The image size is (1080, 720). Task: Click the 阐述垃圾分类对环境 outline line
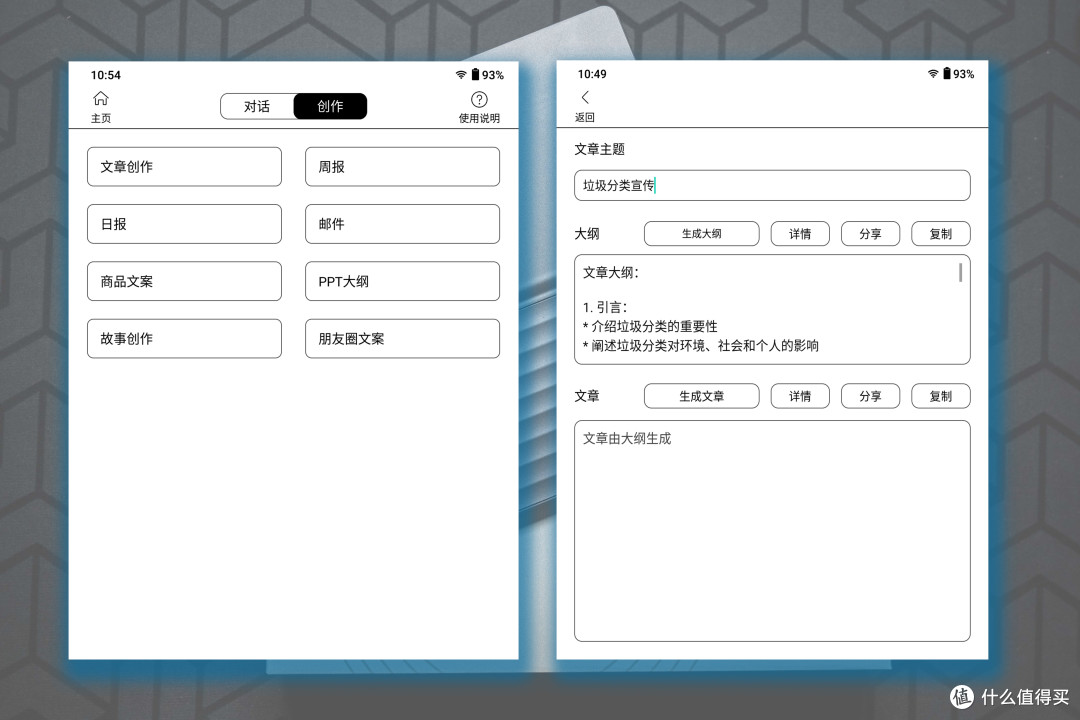[700, 346]
